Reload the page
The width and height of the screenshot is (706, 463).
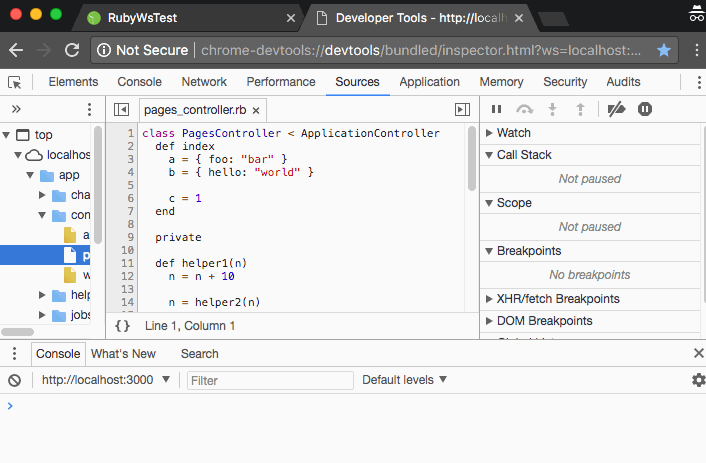pyautogui.click(x=72, y=50)
